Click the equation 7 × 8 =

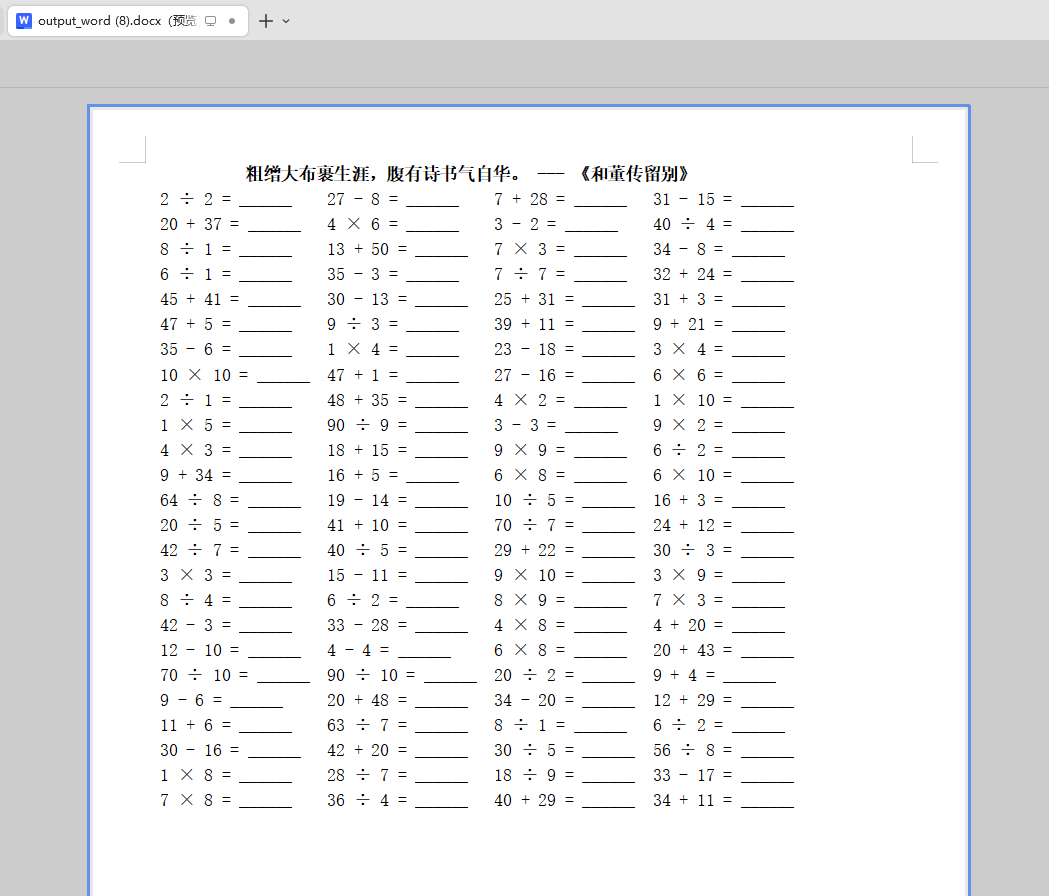(195, 800)
